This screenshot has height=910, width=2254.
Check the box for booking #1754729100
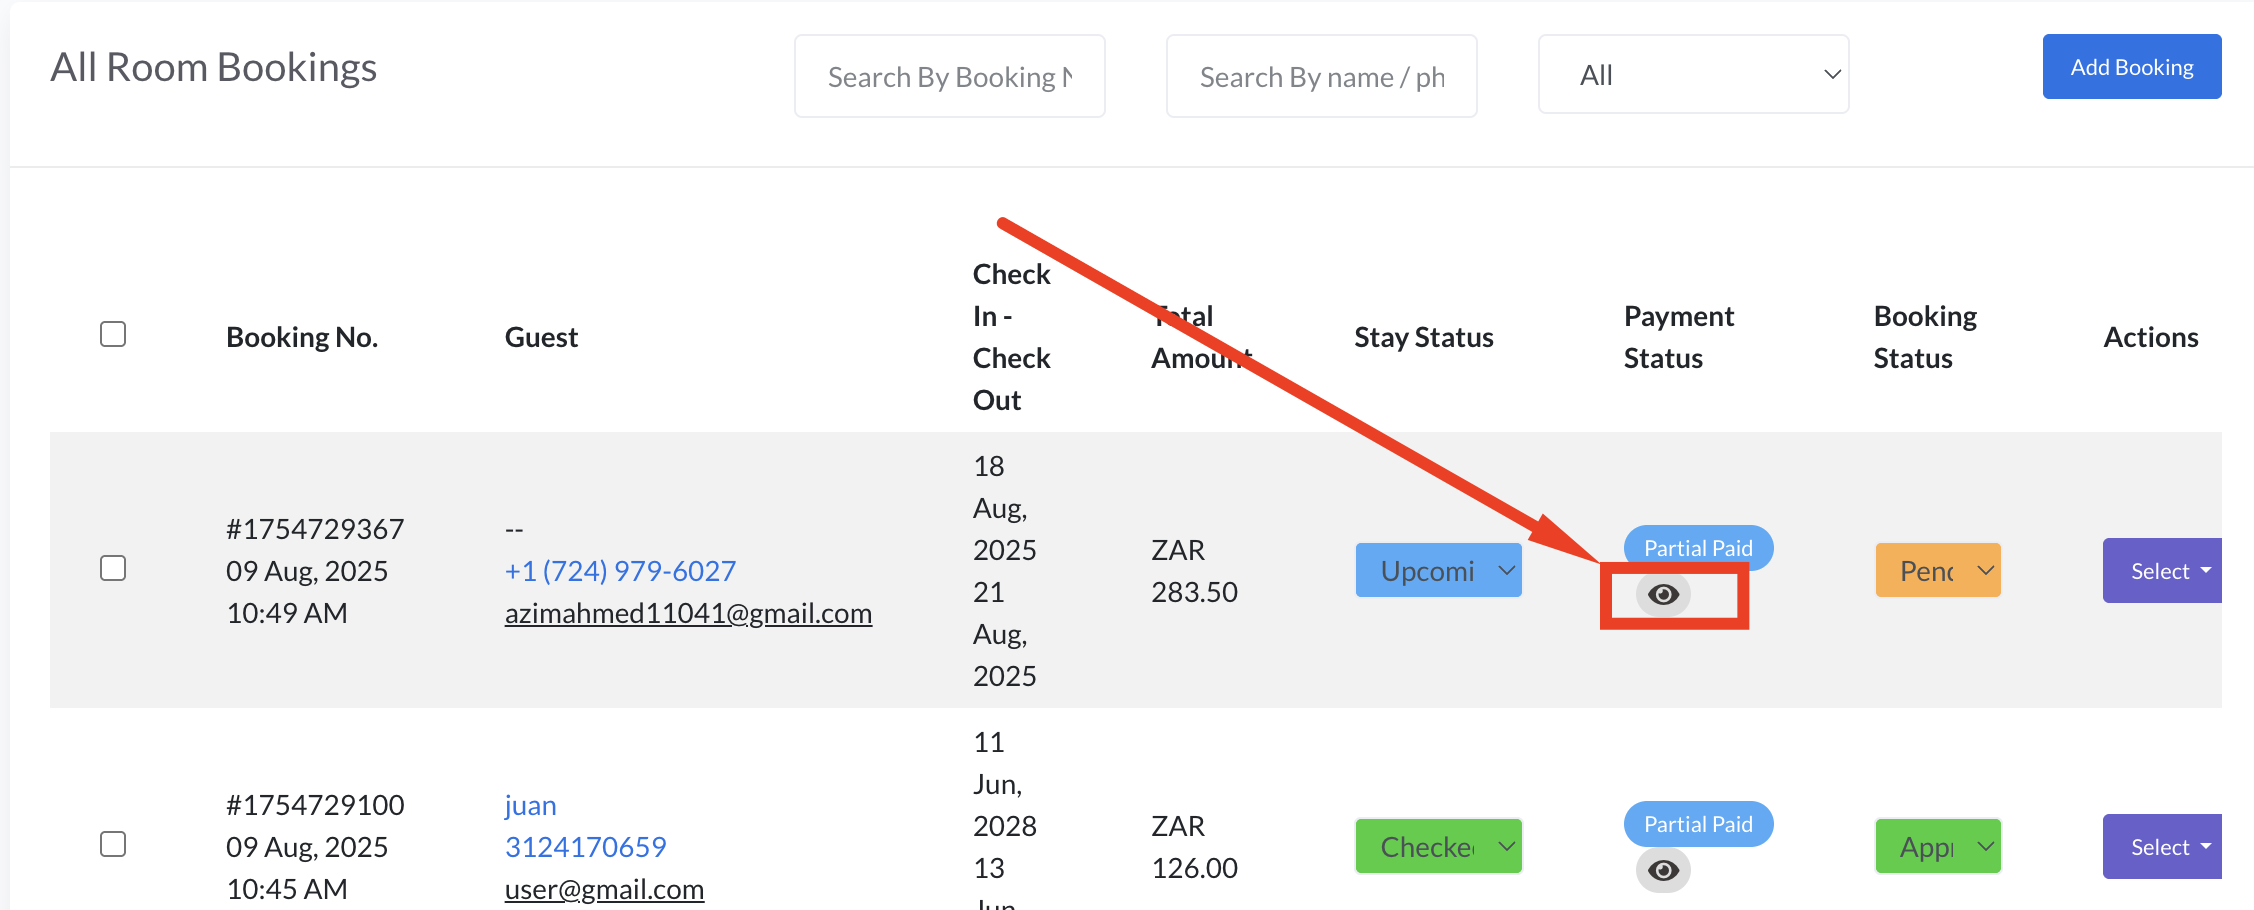pyautogui.click(x=113, y=844)
